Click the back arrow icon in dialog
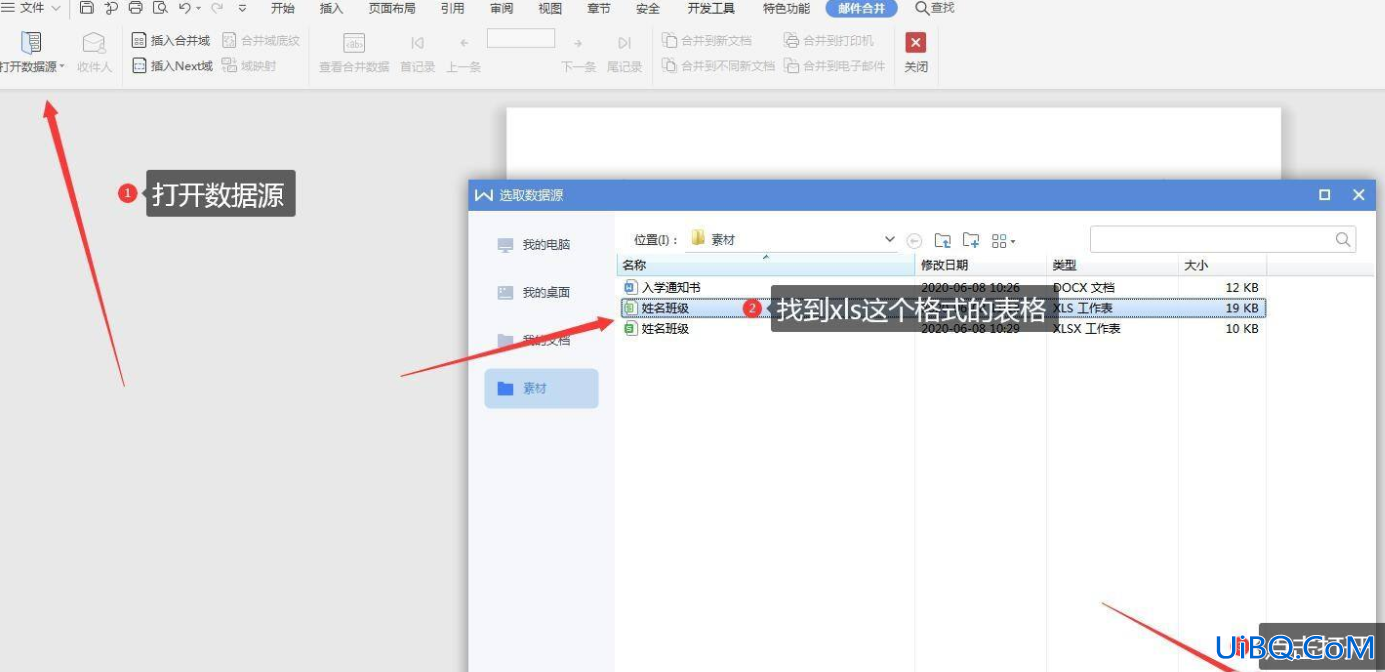The width and height of the screenshot is (1385, 672). (914, 240)
